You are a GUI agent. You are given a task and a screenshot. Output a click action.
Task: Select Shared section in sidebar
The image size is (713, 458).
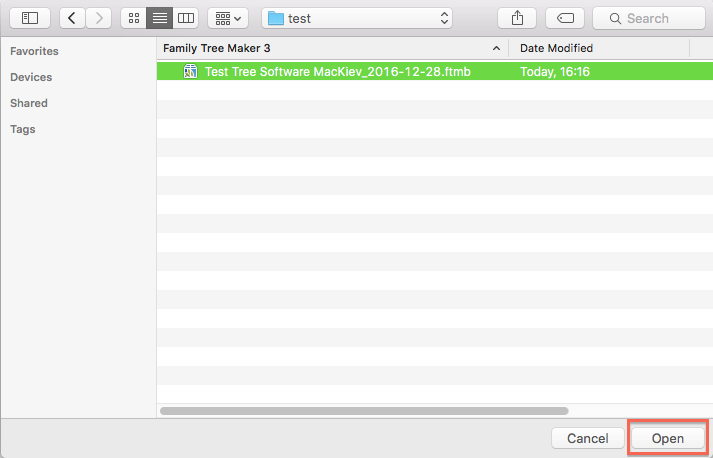point(29,103)
